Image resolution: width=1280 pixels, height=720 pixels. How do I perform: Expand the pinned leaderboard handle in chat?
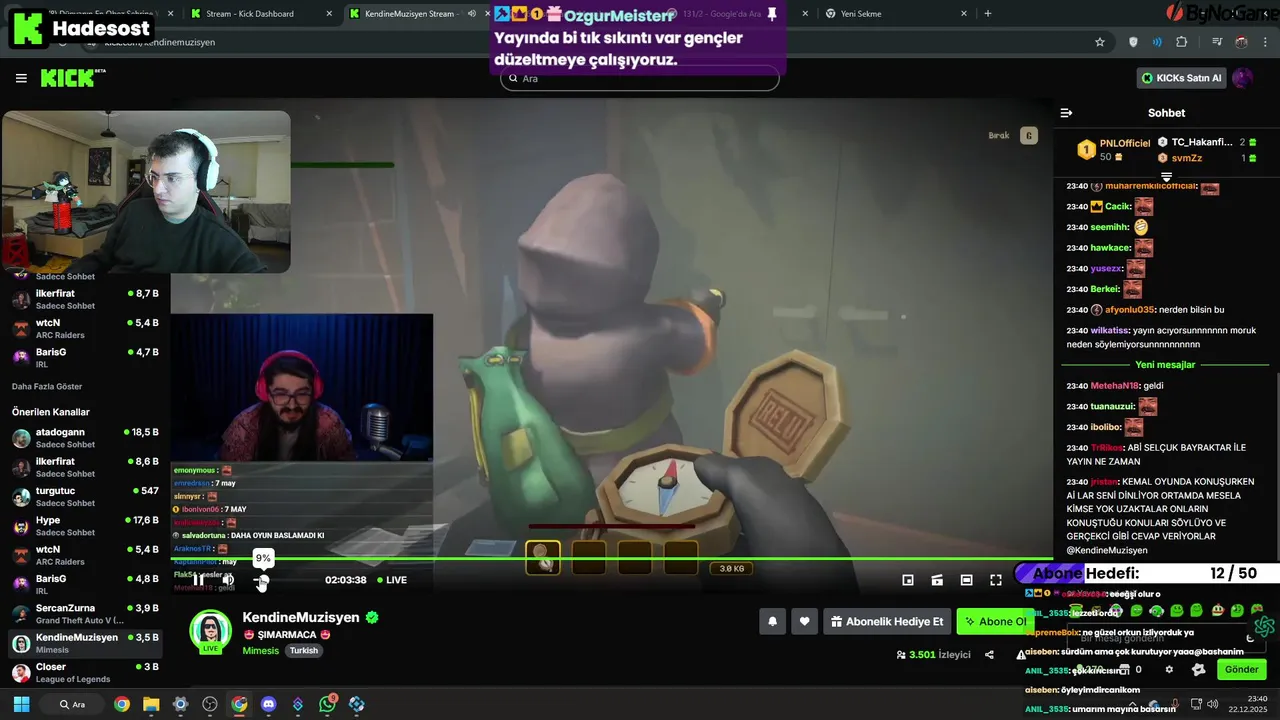[1166, 177]
